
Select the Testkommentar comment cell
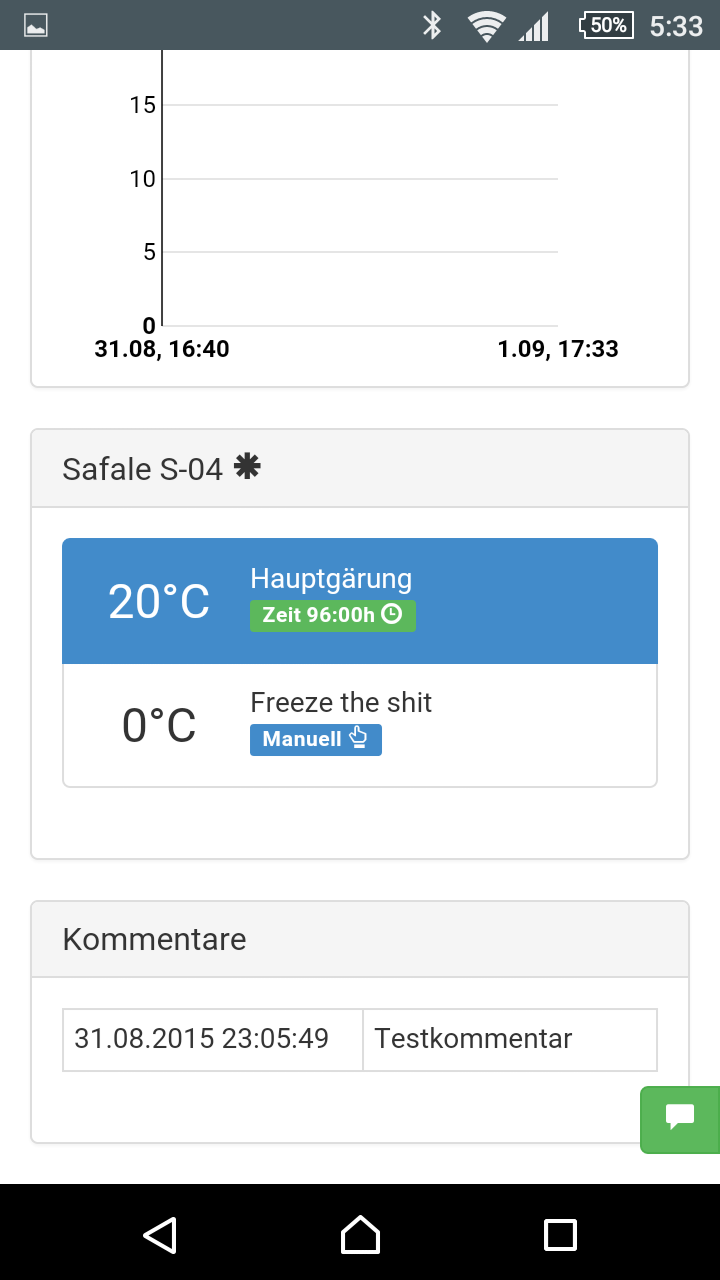509,1039
